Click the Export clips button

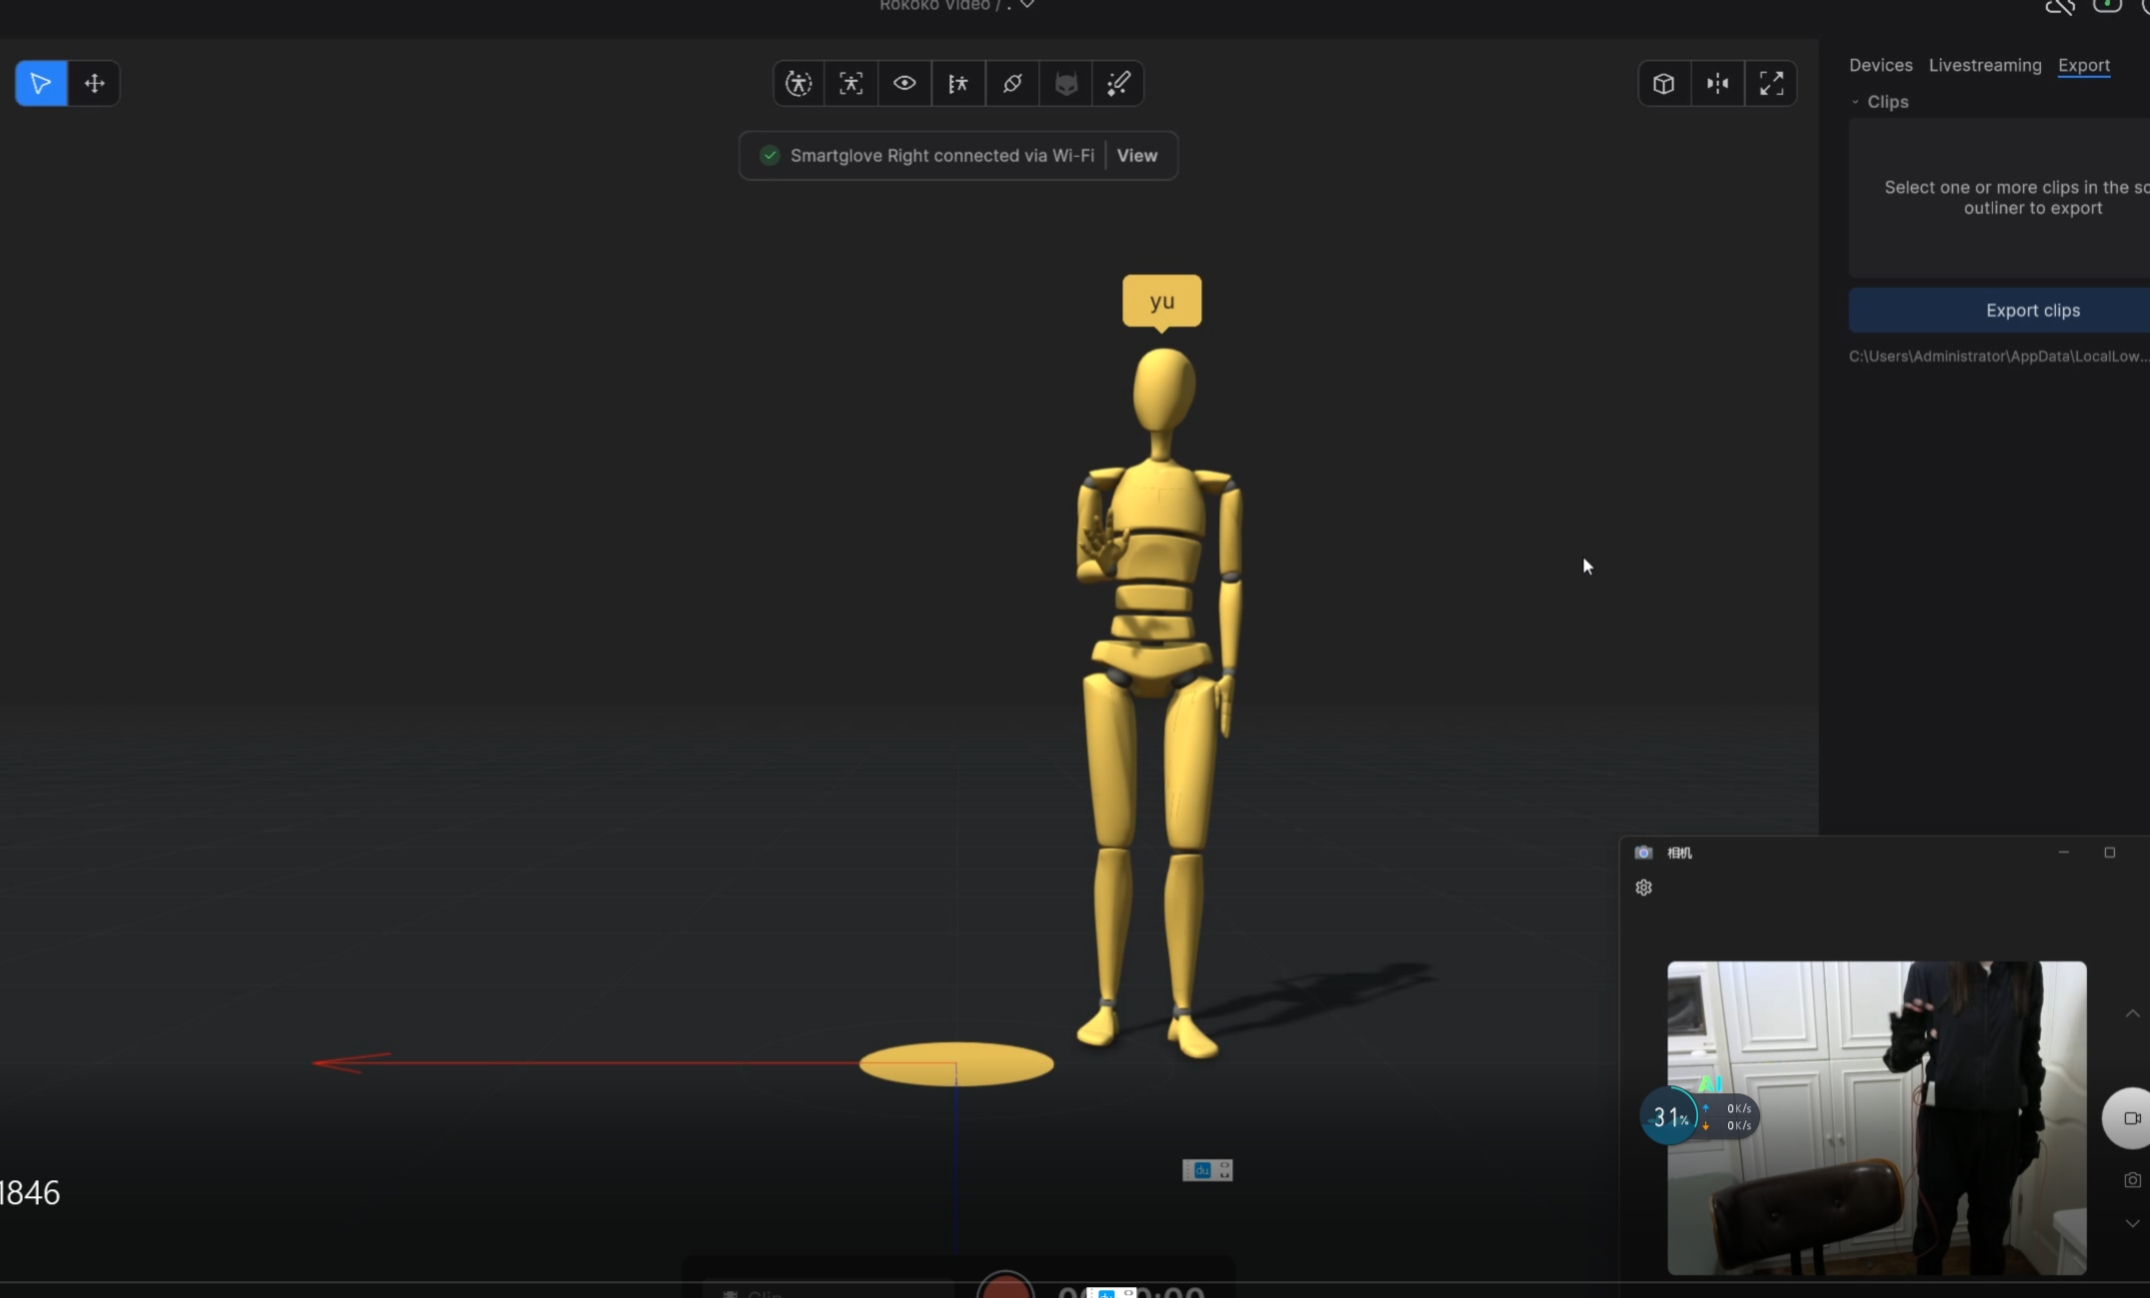coord(2000,311)
